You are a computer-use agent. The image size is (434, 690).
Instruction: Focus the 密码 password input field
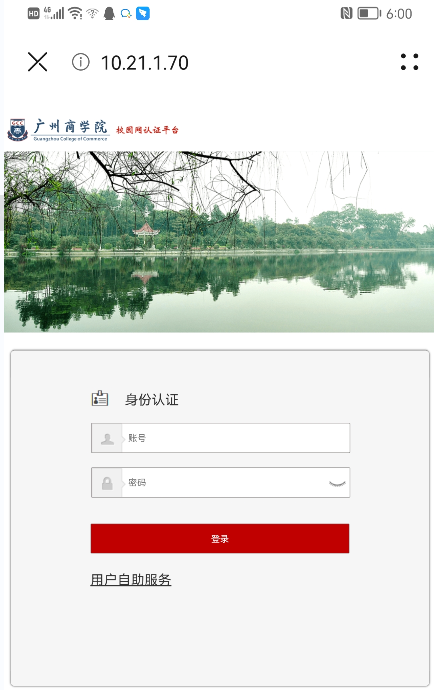pos(224,483)
